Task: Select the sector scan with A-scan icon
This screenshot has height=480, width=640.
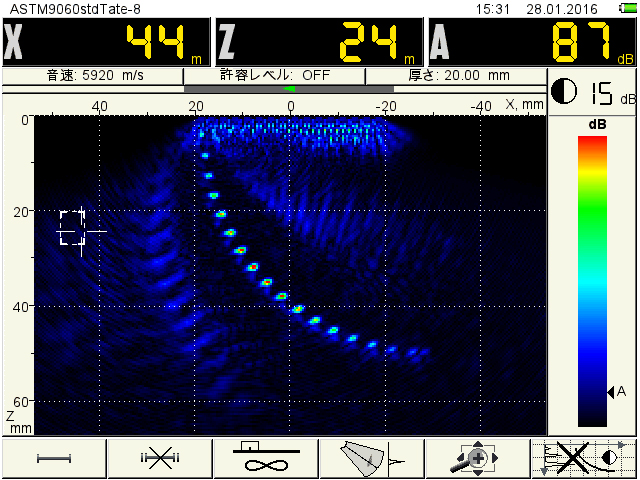Action: tap(372, 458)
